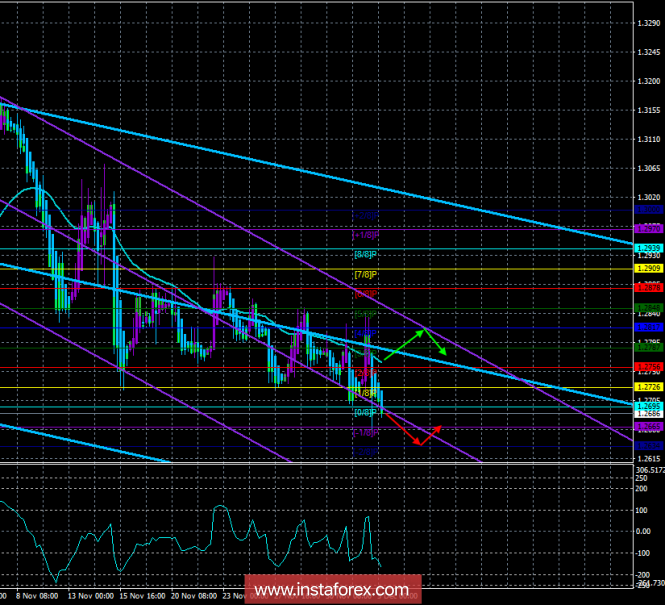Select the purple 1.2970 price tag

(x=649, y=229)
